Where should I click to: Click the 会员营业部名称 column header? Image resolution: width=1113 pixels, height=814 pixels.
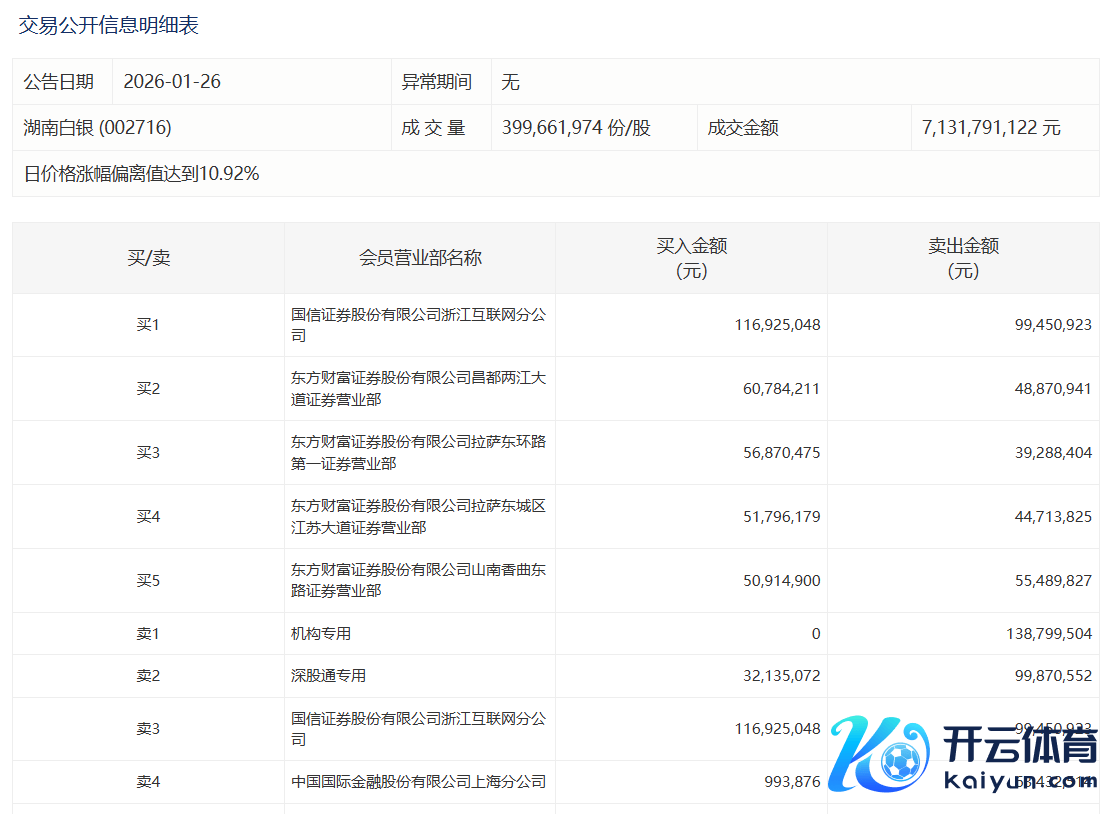420,258
